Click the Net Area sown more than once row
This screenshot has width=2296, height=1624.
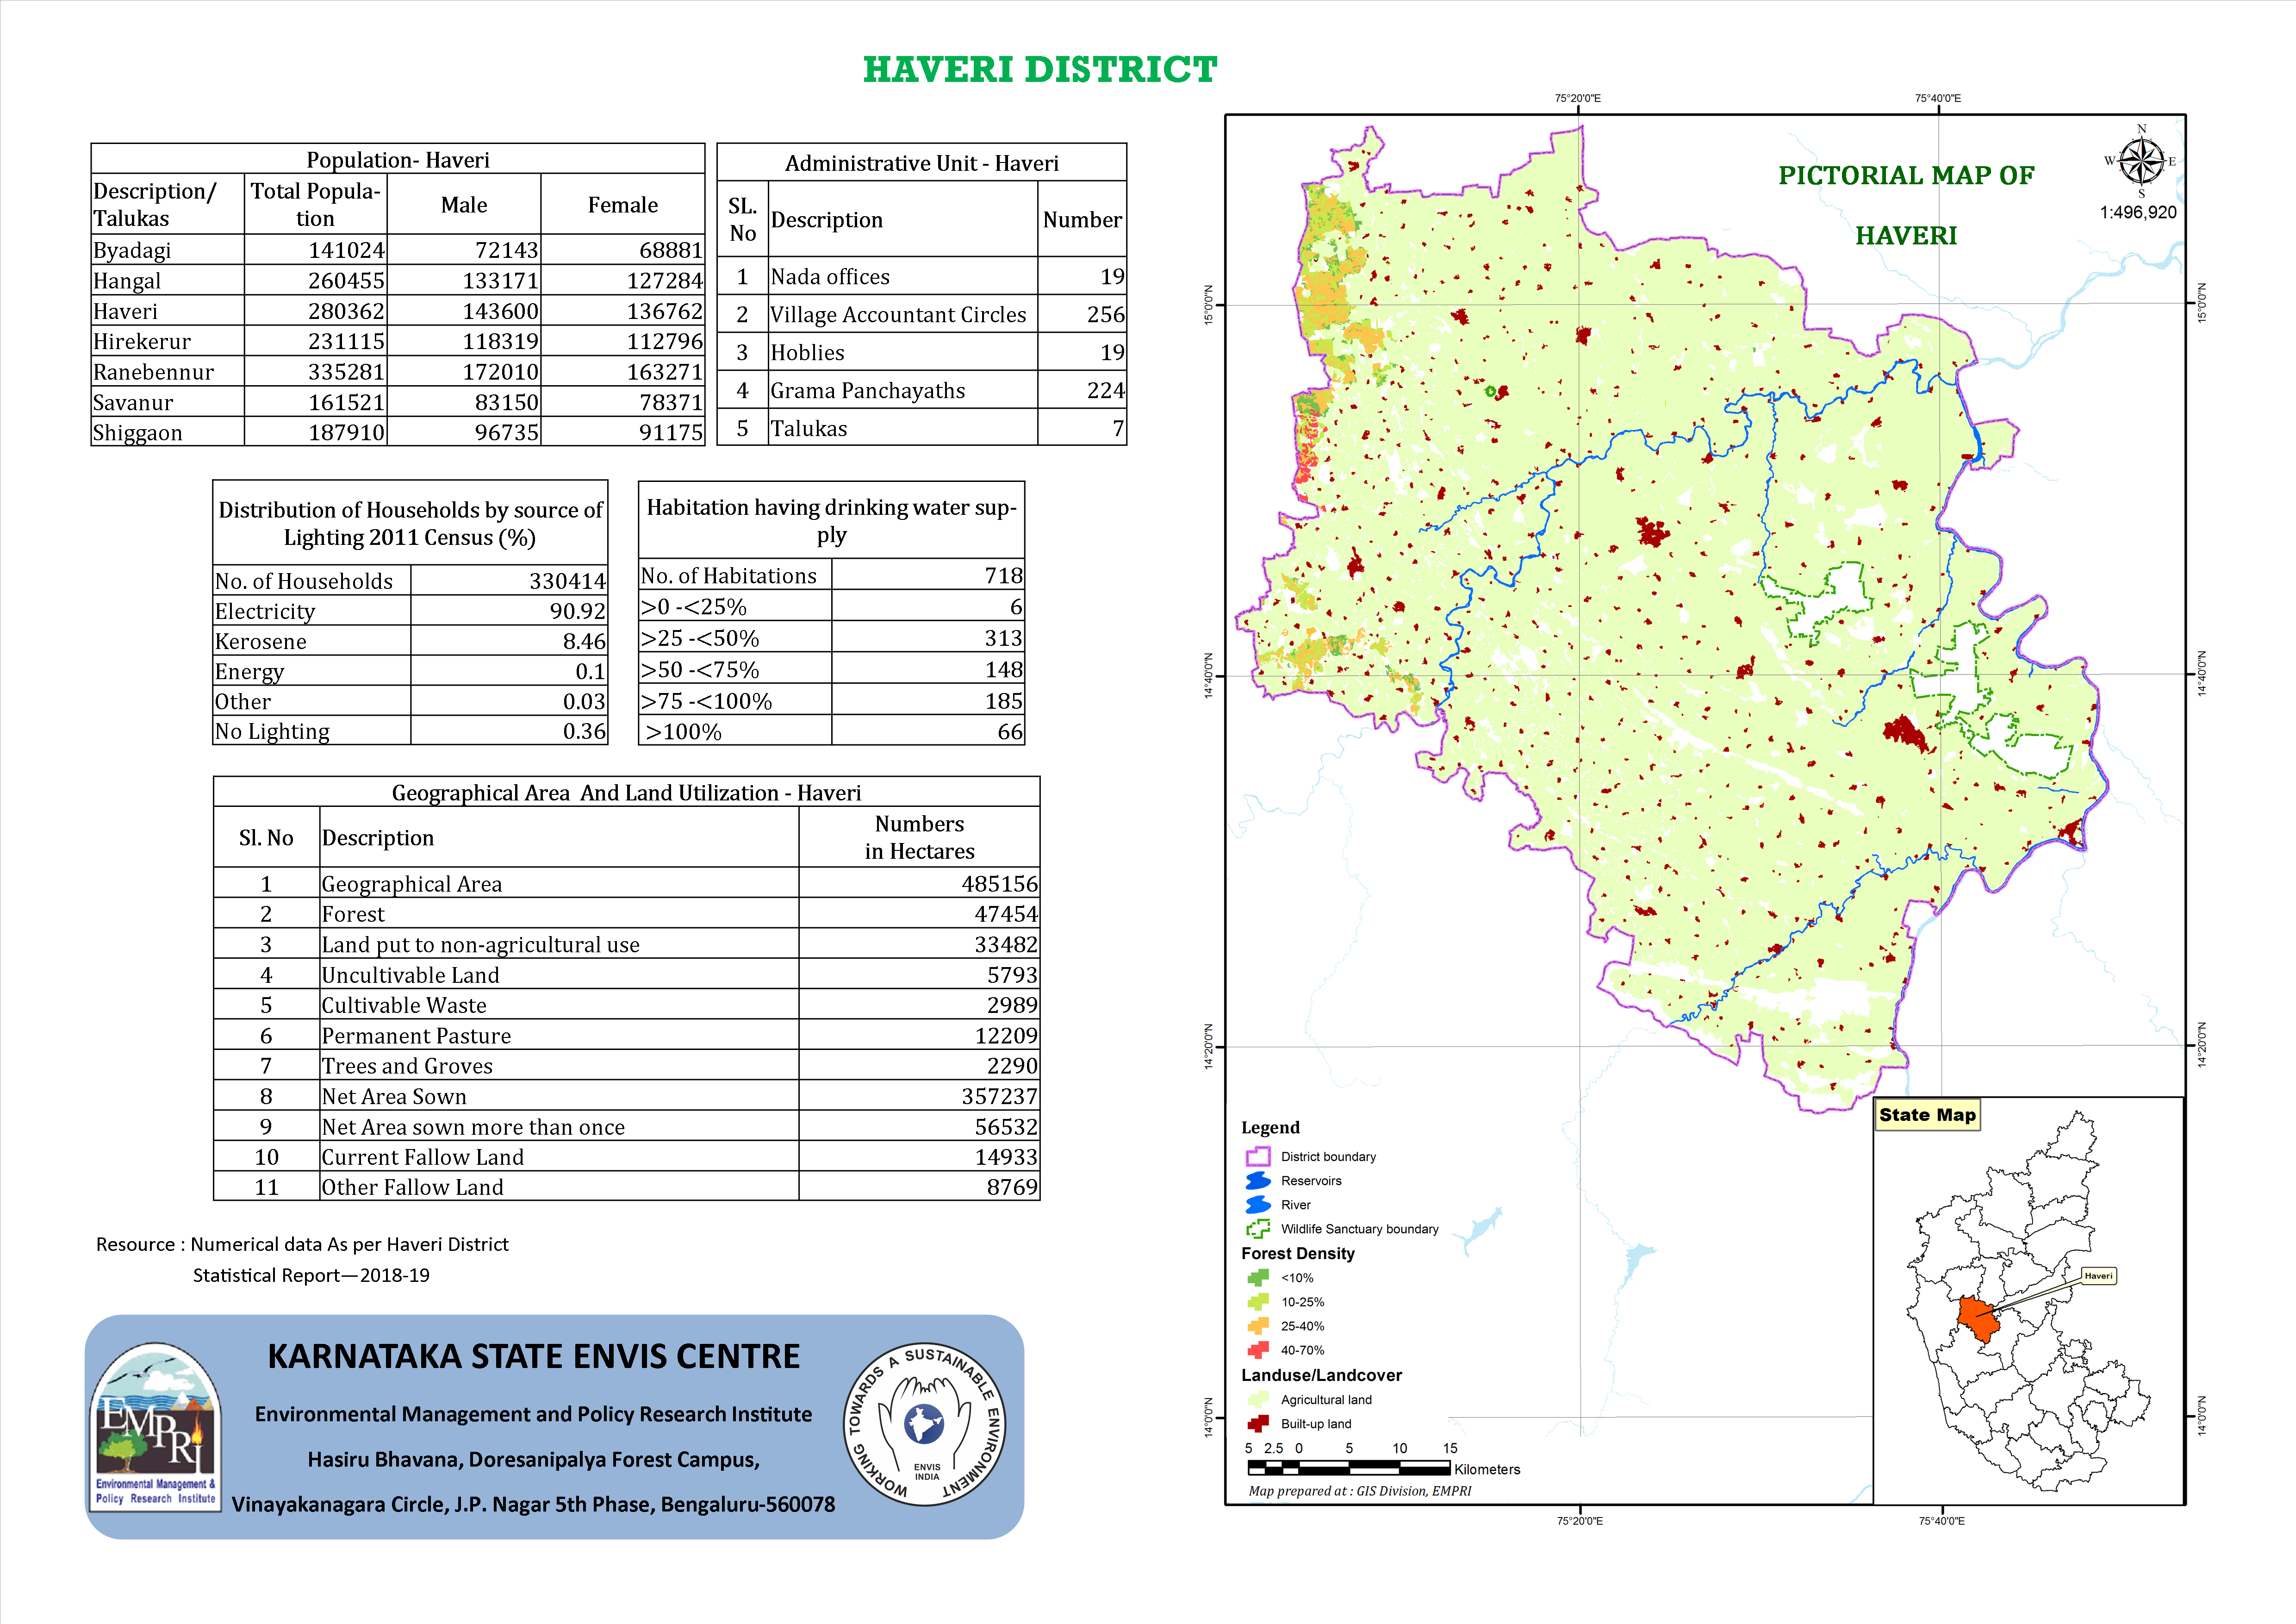point(626,1126)
